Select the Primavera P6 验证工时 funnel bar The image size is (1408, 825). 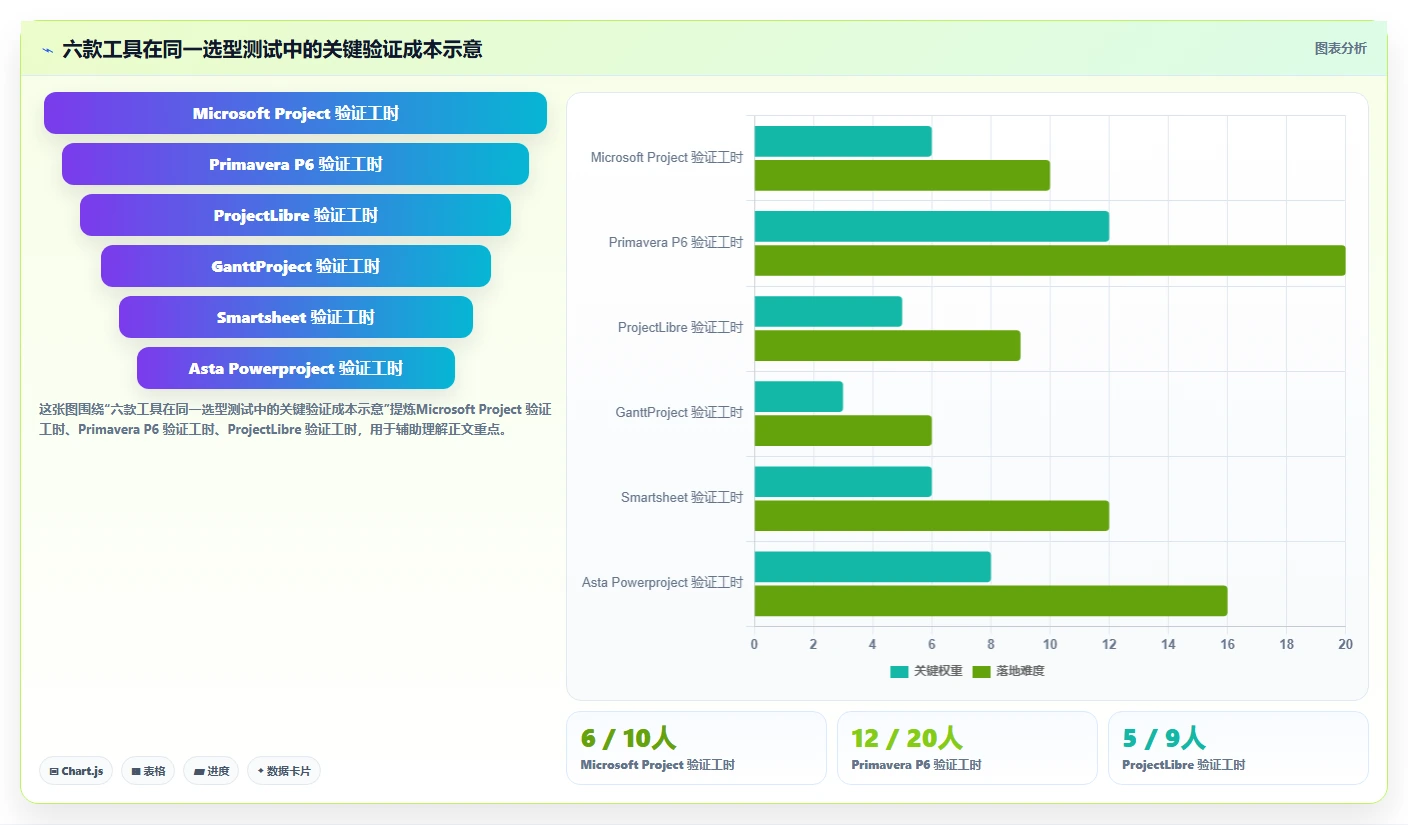coord(295,164)
